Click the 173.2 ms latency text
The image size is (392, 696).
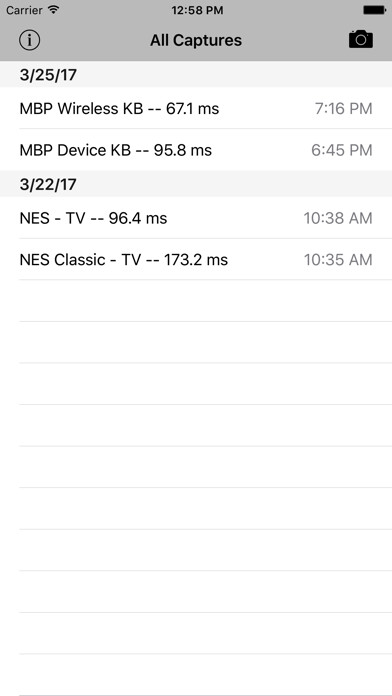click(x=196, y=260)
